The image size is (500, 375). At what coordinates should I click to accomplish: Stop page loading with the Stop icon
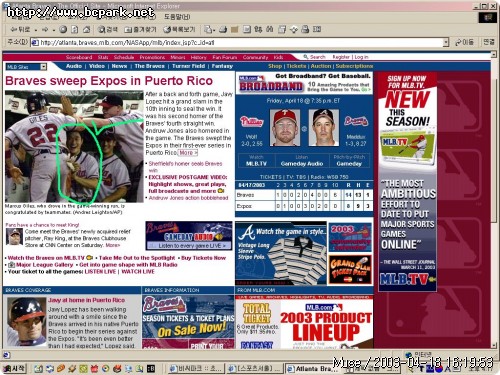pos(63,30)
